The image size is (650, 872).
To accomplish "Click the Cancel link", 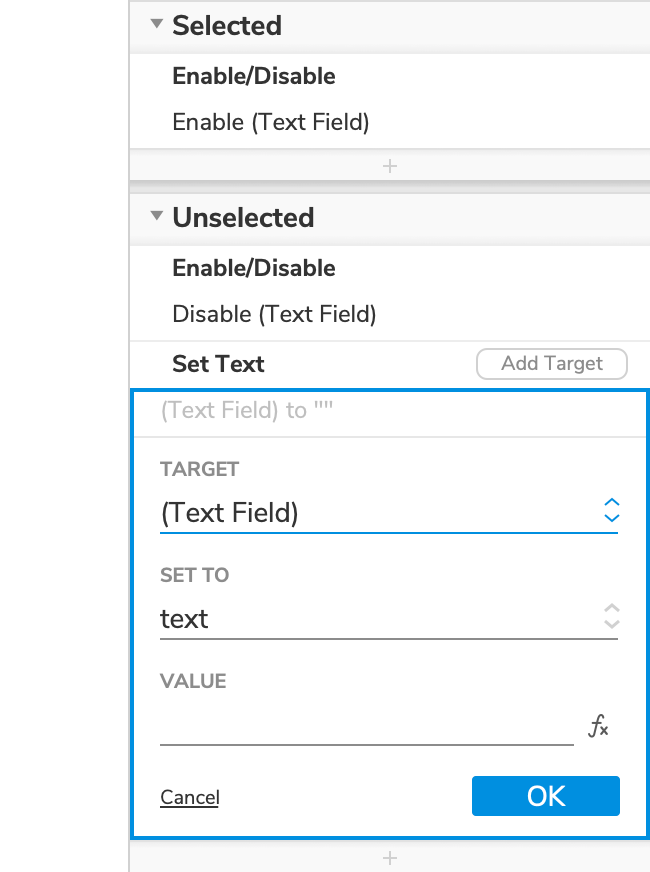I will pos(190,797).
